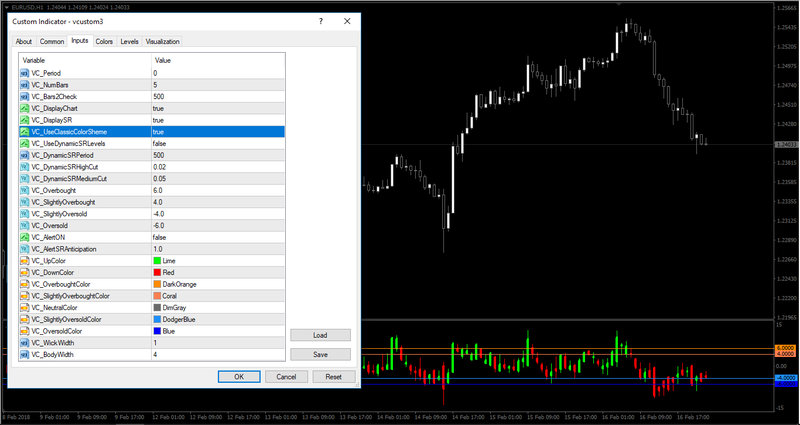Click the VC_Oversold double icon
The width and height of the screenshot is (800, 425).
24,226
